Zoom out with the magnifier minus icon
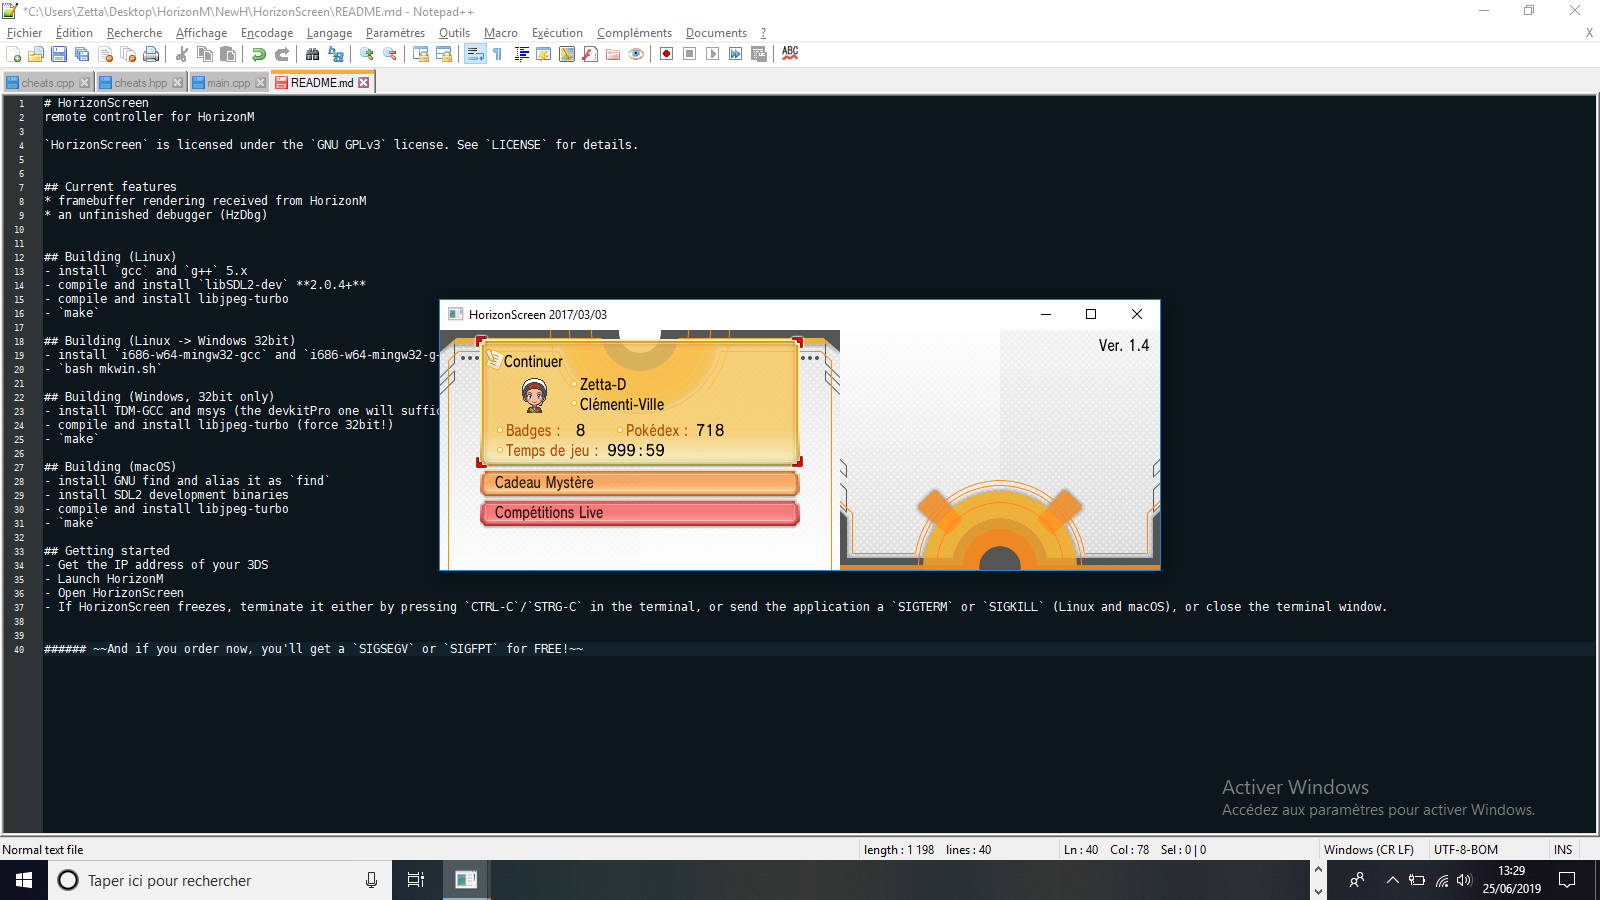This screenshot has width=1600, height=900. pos(390,54)
